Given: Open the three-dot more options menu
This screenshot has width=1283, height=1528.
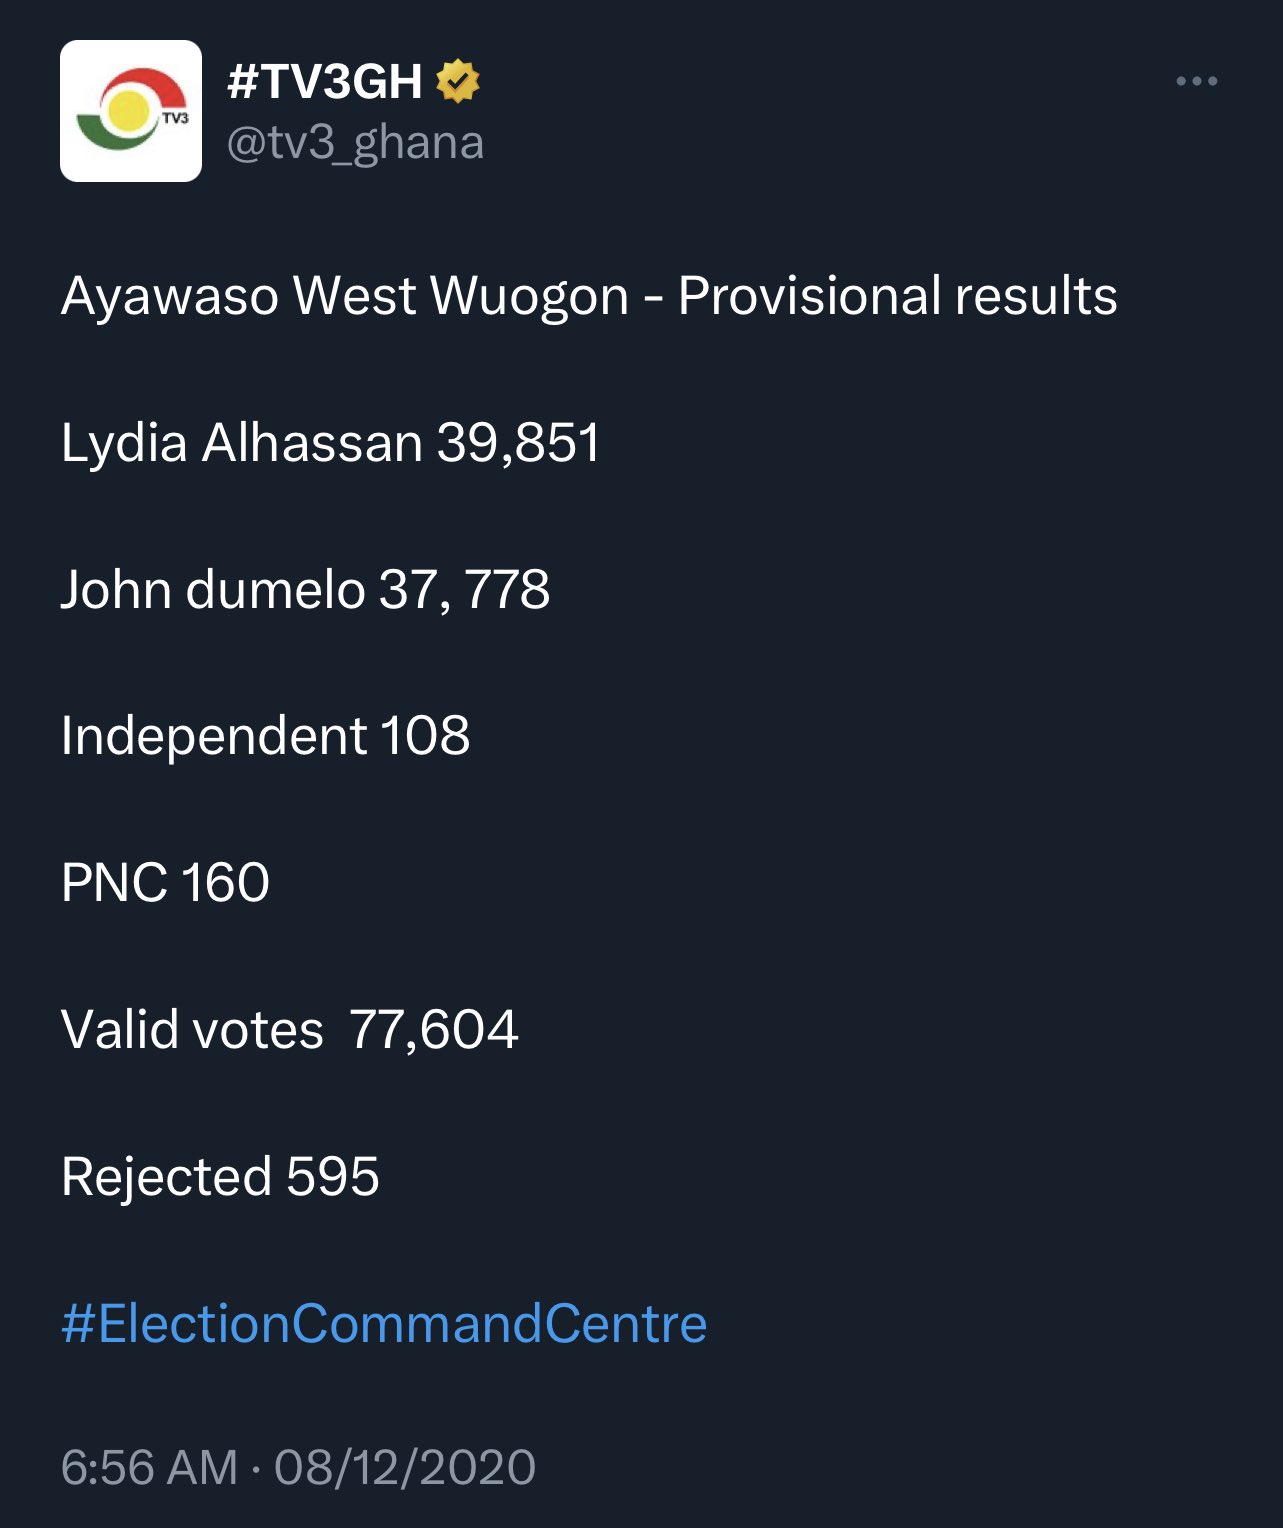Looking at the screenshot, I should [x=1196, y=81].
